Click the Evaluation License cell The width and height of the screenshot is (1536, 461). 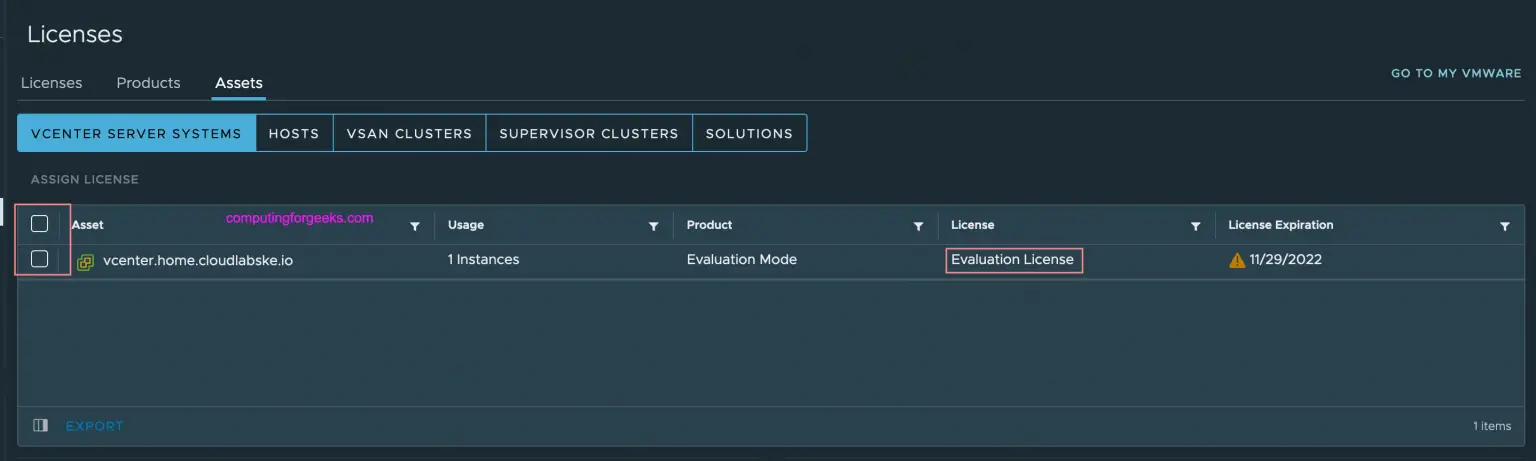point(1012,260)
